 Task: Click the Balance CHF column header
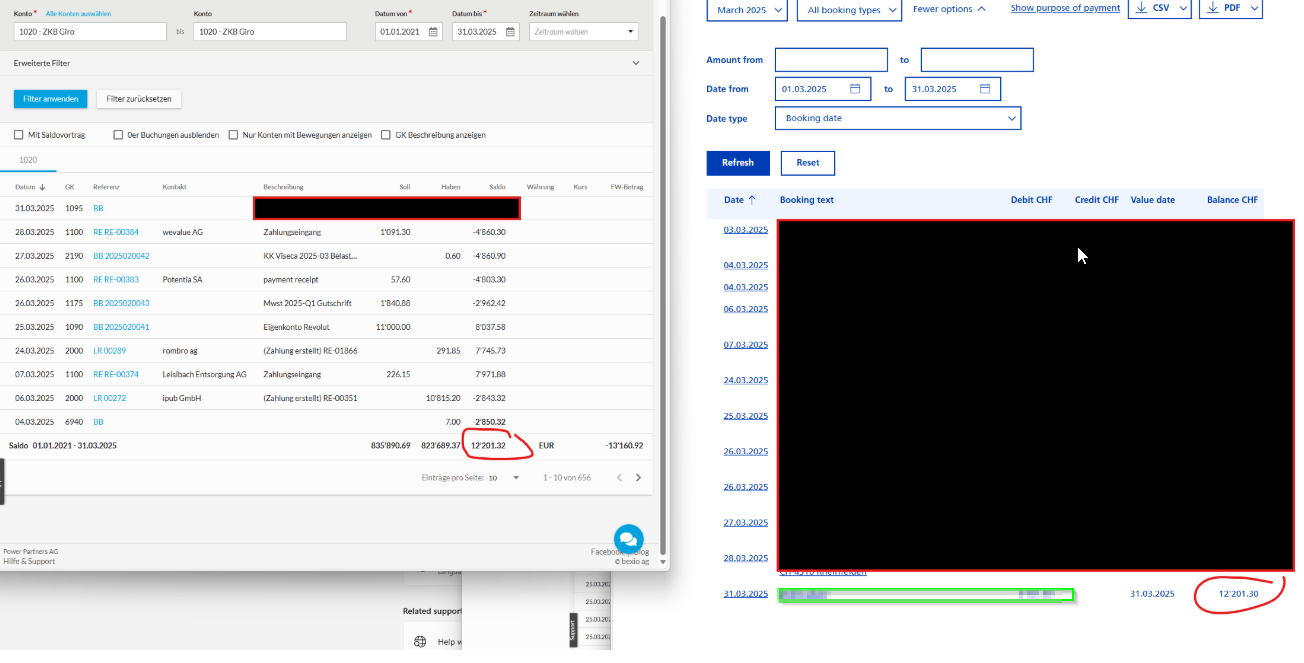click(1232, 200)
